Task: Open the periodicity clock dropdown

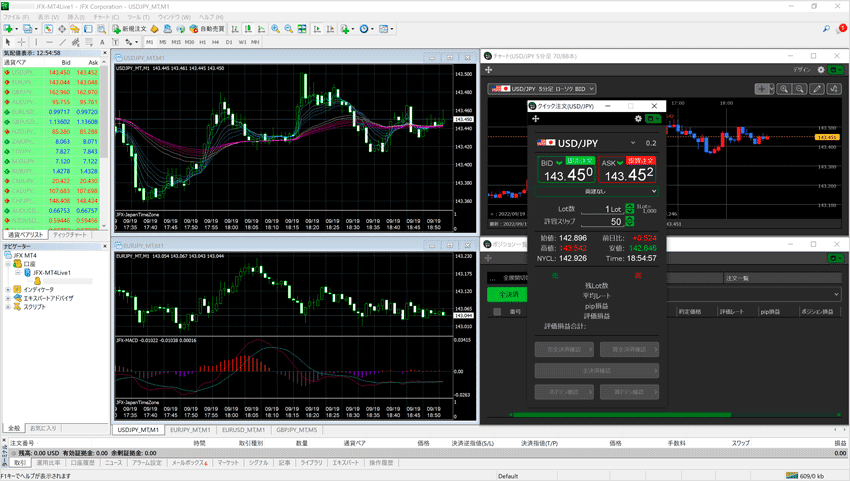Action: click(x=366, y=29)
